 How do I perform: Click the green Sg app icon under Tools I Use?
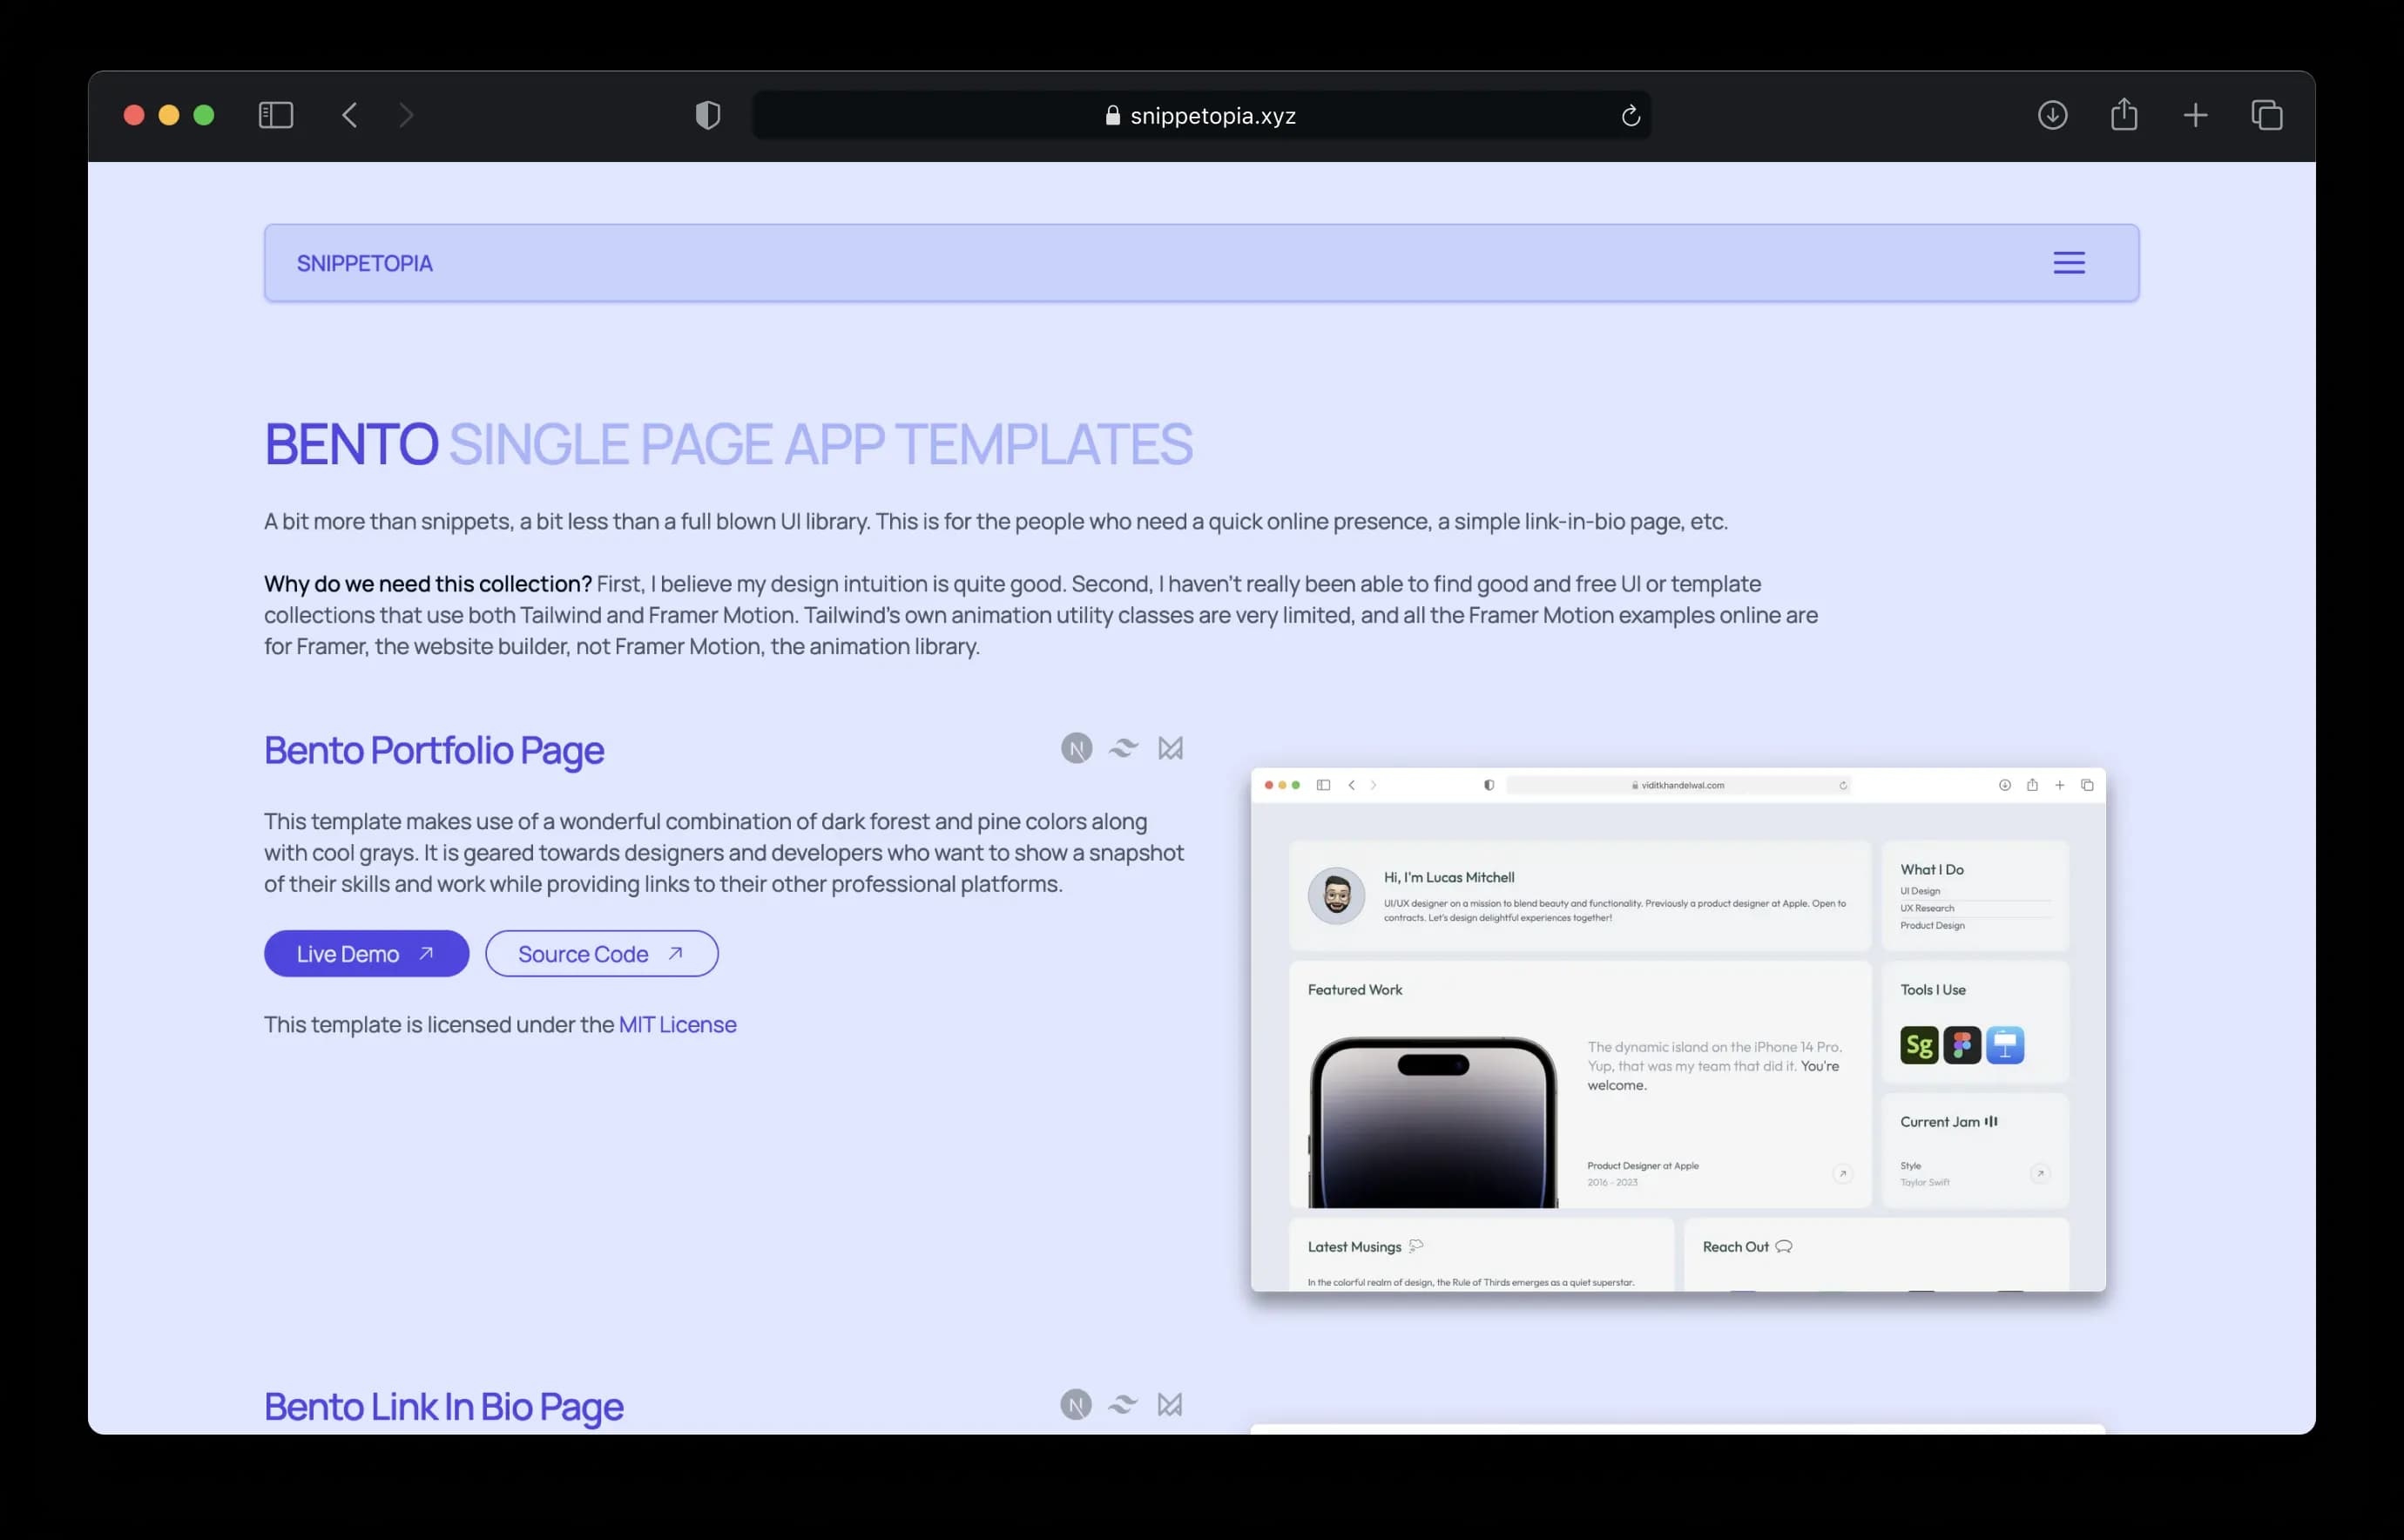pyautogui.click(x=1919, y=1045)
